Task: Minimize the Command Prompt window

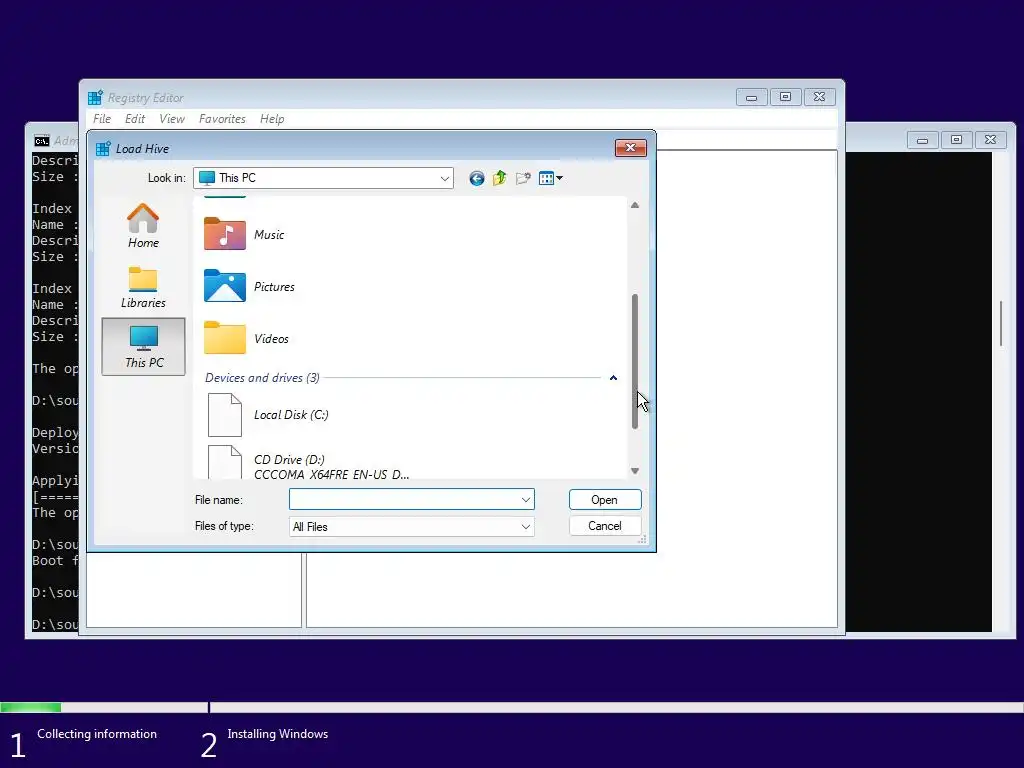Action: [x=923, y=140]
